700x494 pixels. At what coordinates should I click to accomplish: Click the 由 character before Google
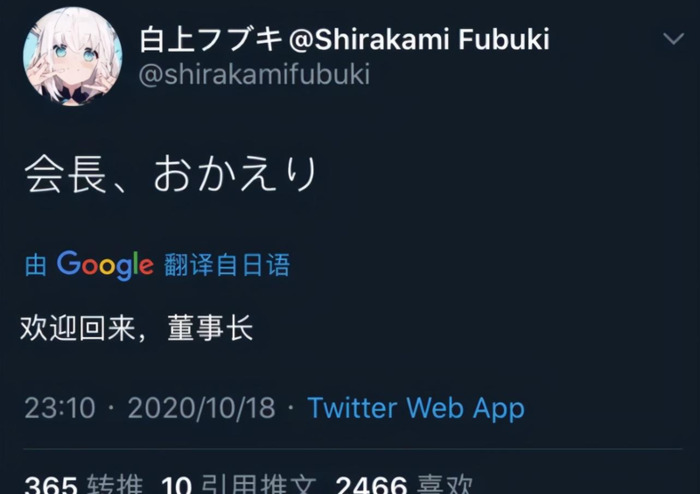[x=36, y=265]
